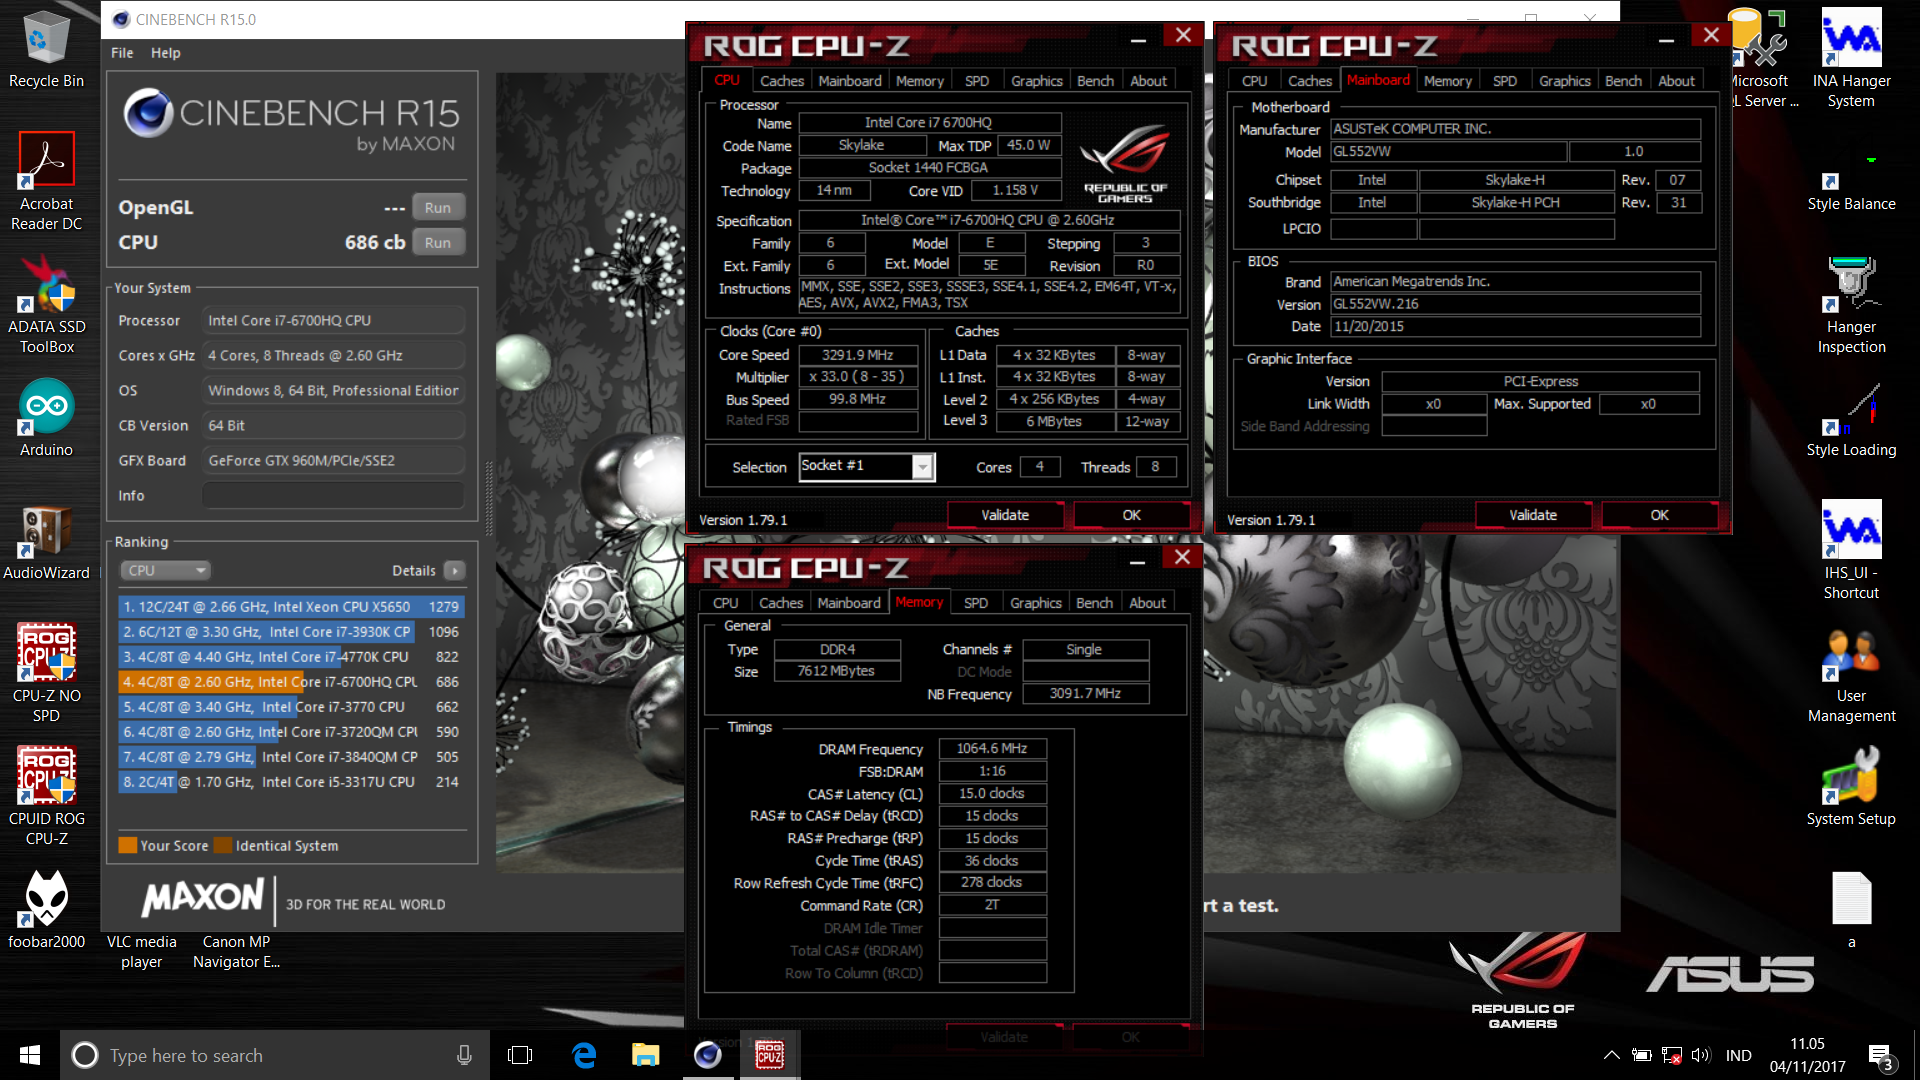
Task: Click the taskbar search box
Action: click(275, 1055)
